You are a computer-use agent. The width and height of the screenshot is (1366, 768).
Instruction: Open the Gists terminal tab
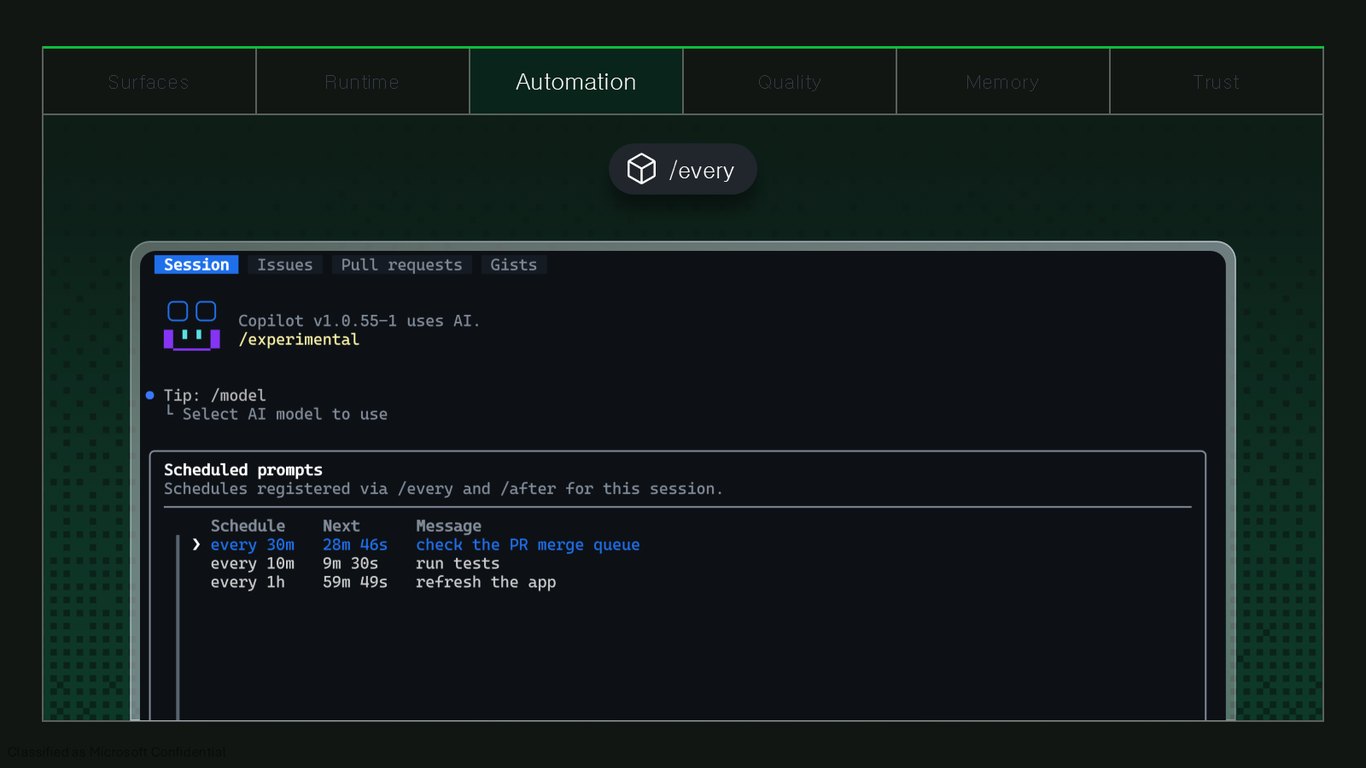(513, 265)
